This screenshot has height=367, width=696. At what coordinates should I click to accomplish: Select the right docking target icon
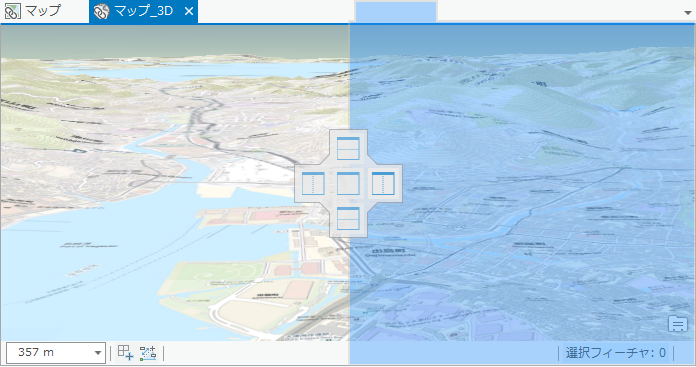[383, 183]
